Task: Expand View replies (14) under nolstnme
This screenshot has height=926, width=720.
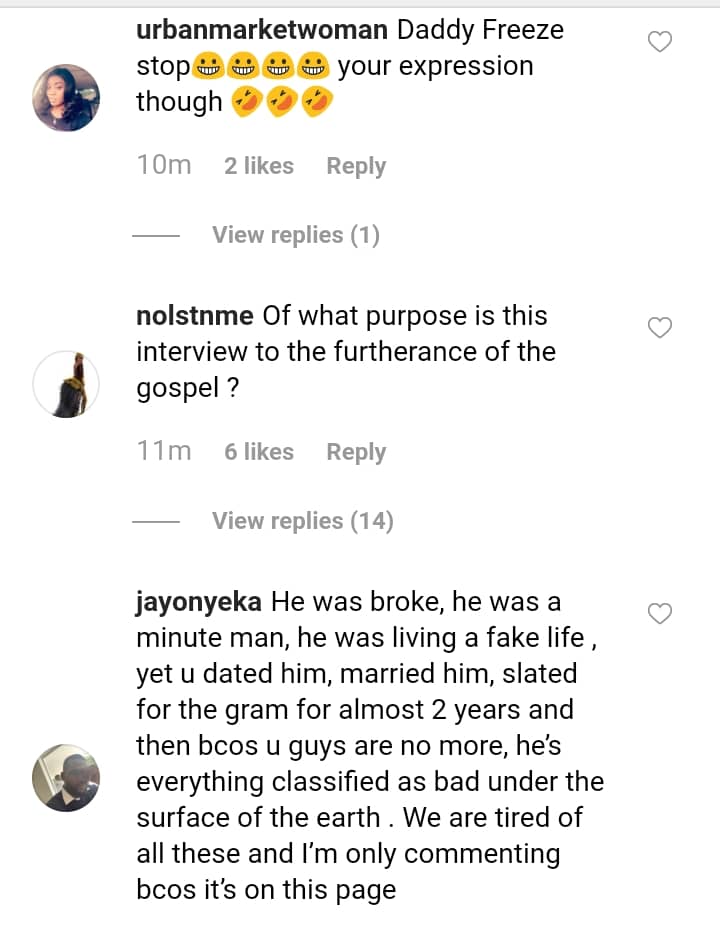Action: point(302,521)
